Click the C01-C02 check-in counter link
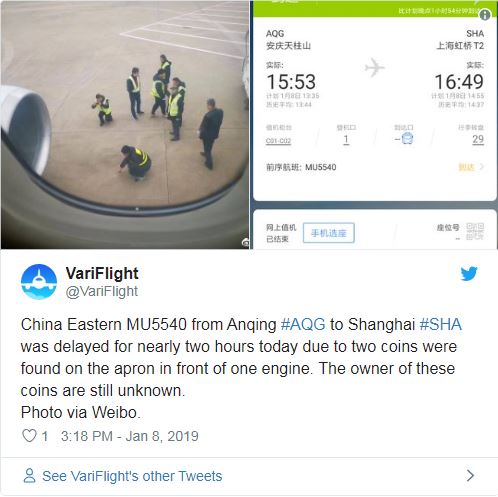The width and height of the screenshot is (498, 497). [278, 141]
